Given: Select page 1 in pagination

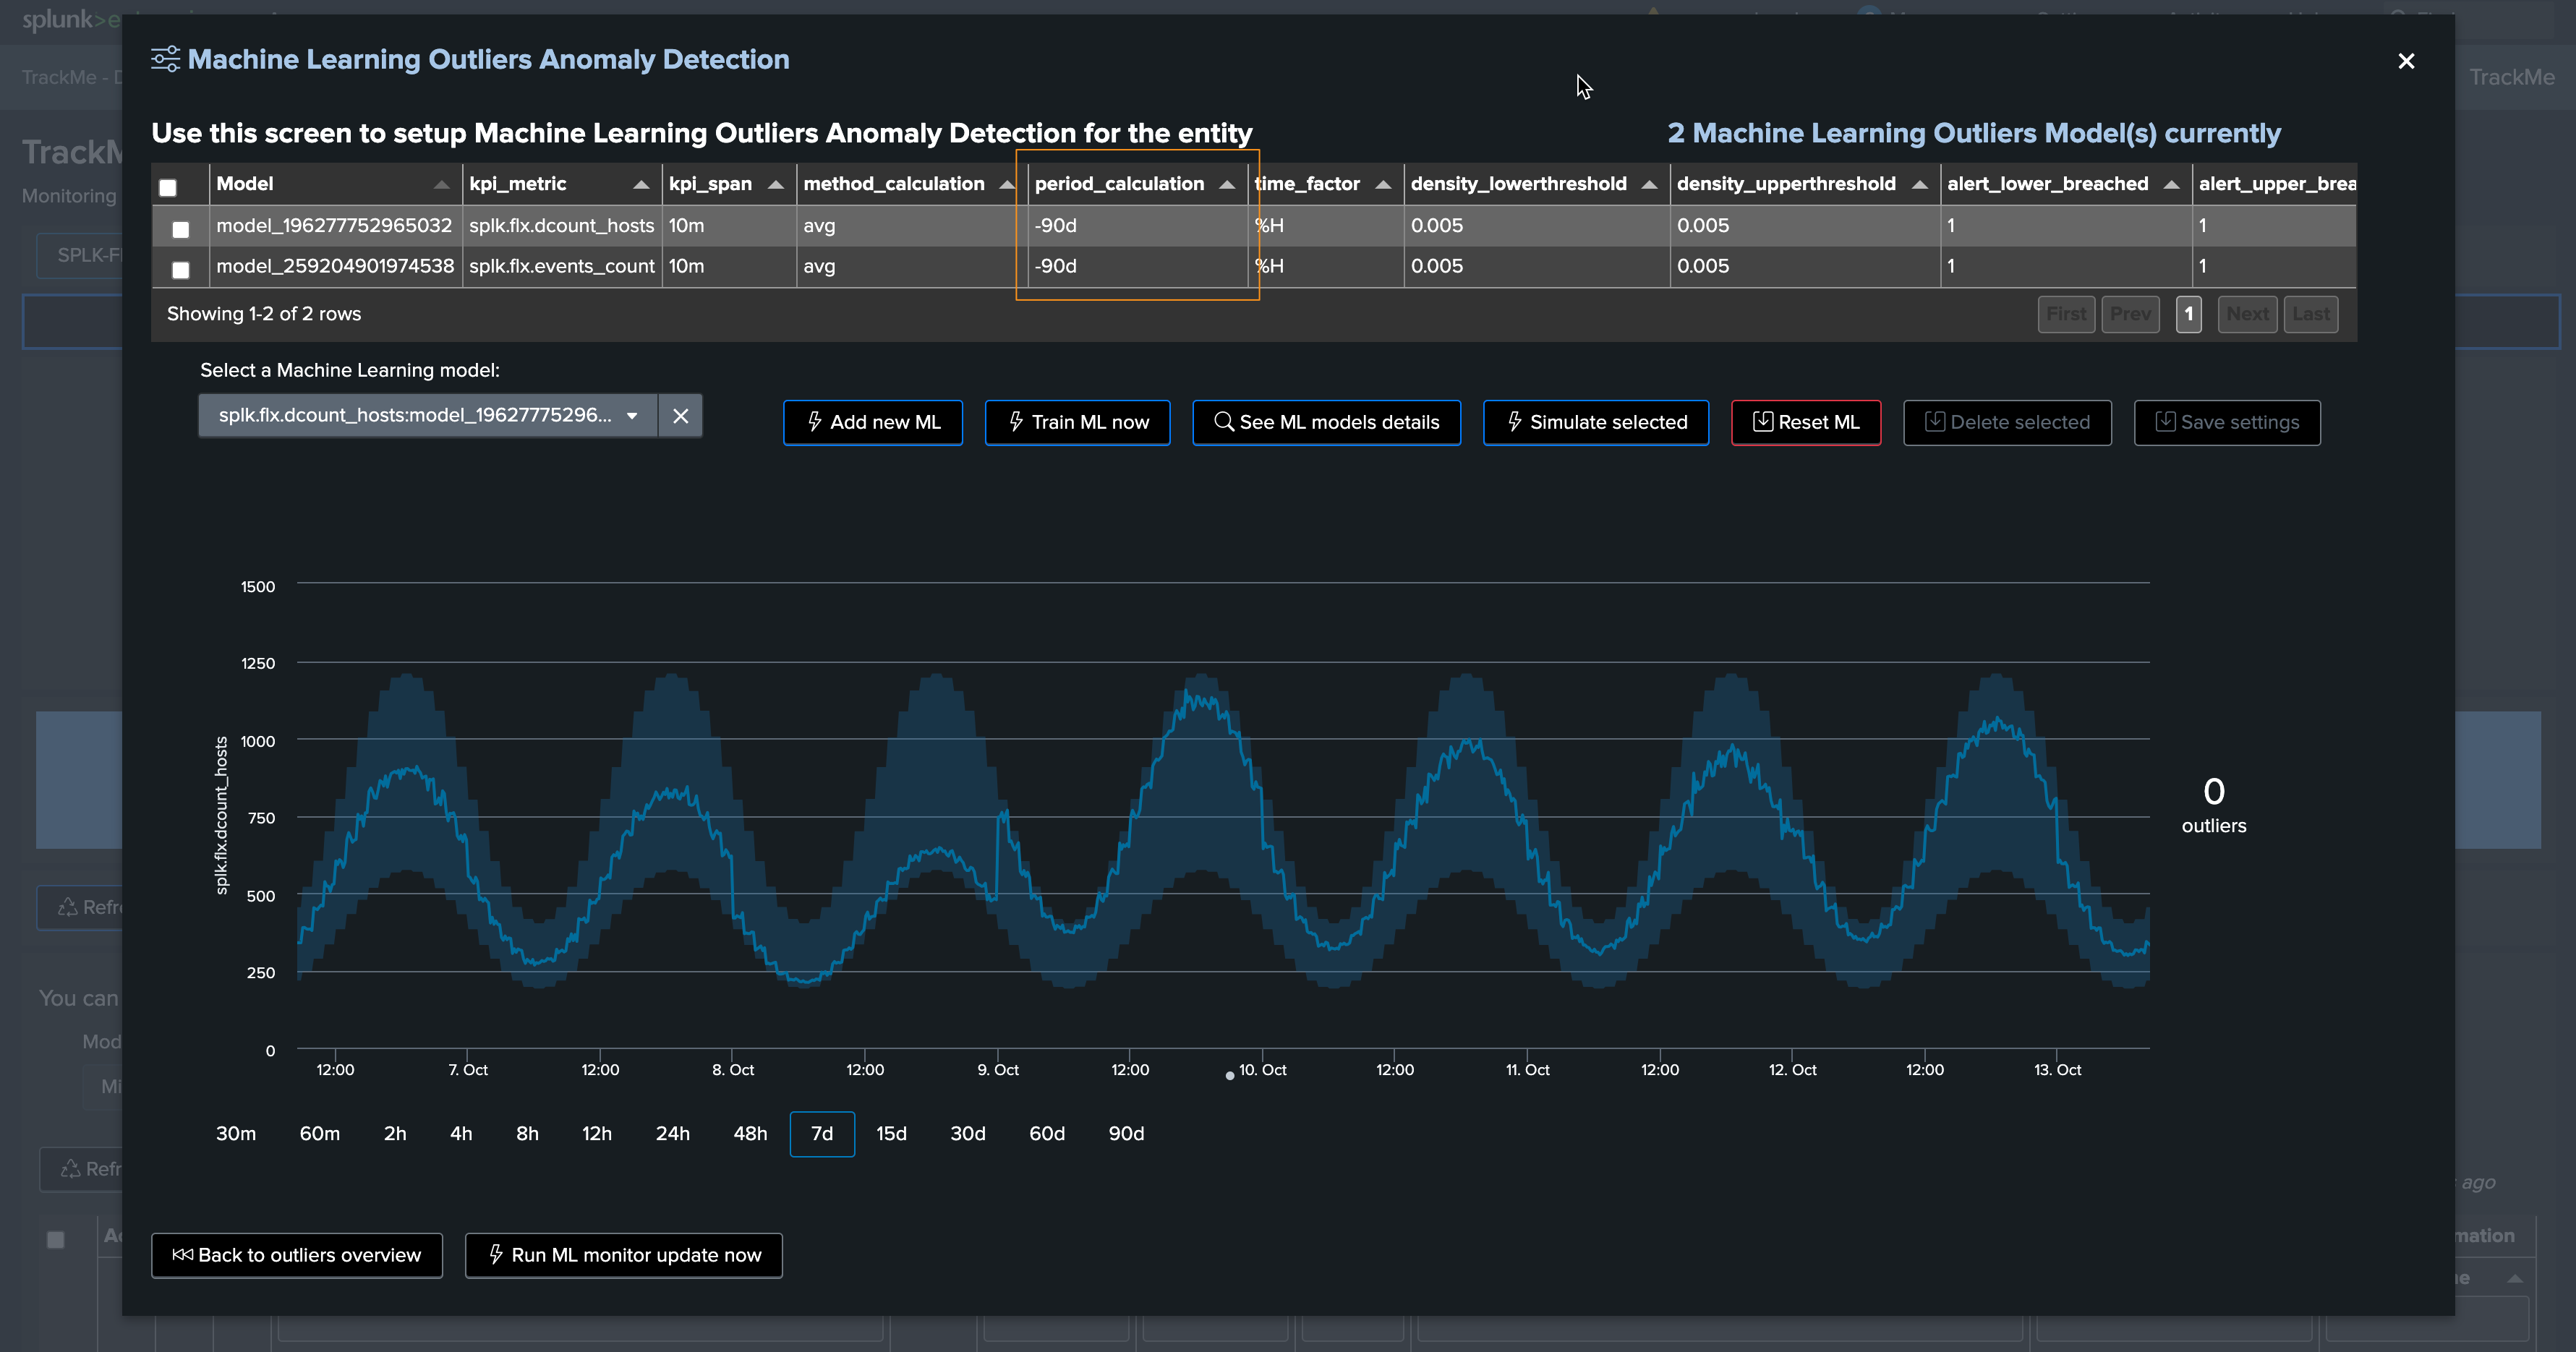Looking at the screenshot, I should coord(2189,314).
